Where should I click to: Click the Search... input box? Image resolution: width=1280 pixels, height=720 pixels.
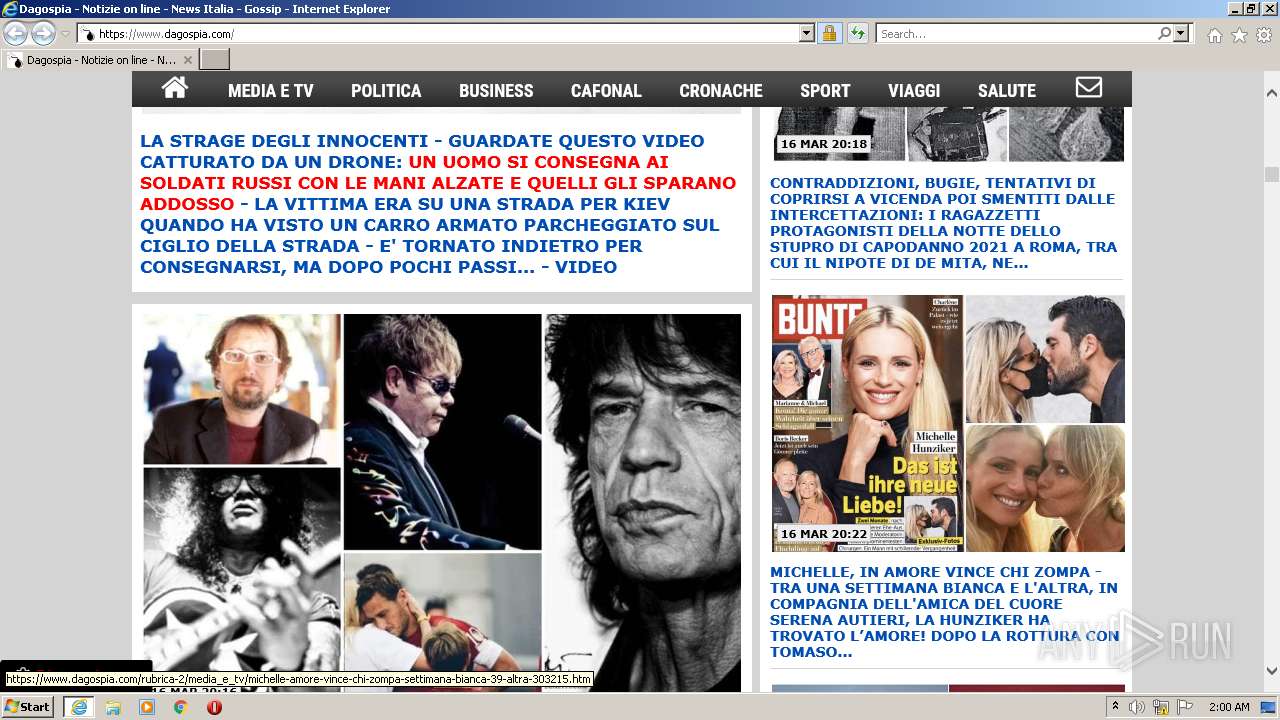[x=1016, y=33]
